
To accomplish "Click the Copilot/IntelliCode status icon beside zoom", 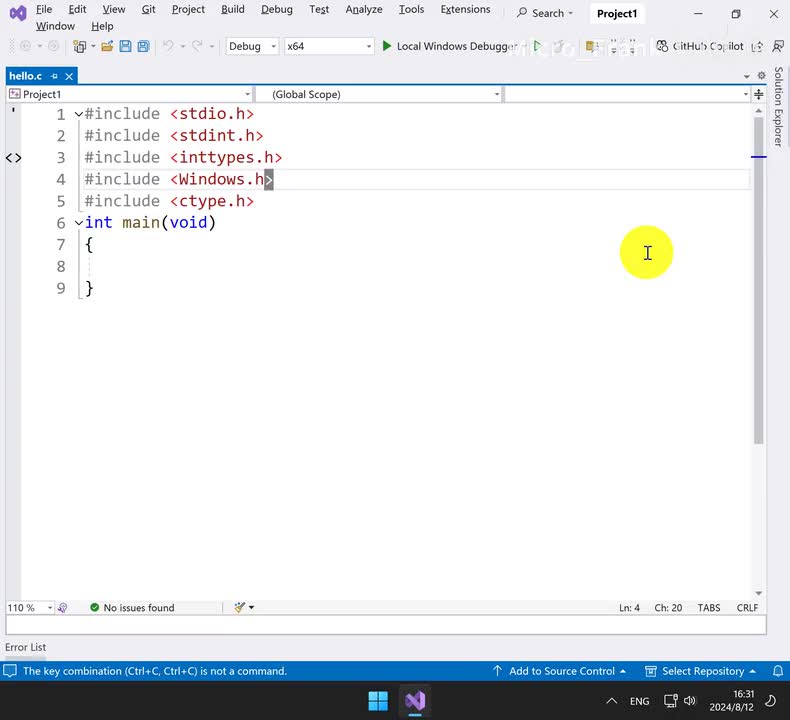I will click(x=63, y=608).
